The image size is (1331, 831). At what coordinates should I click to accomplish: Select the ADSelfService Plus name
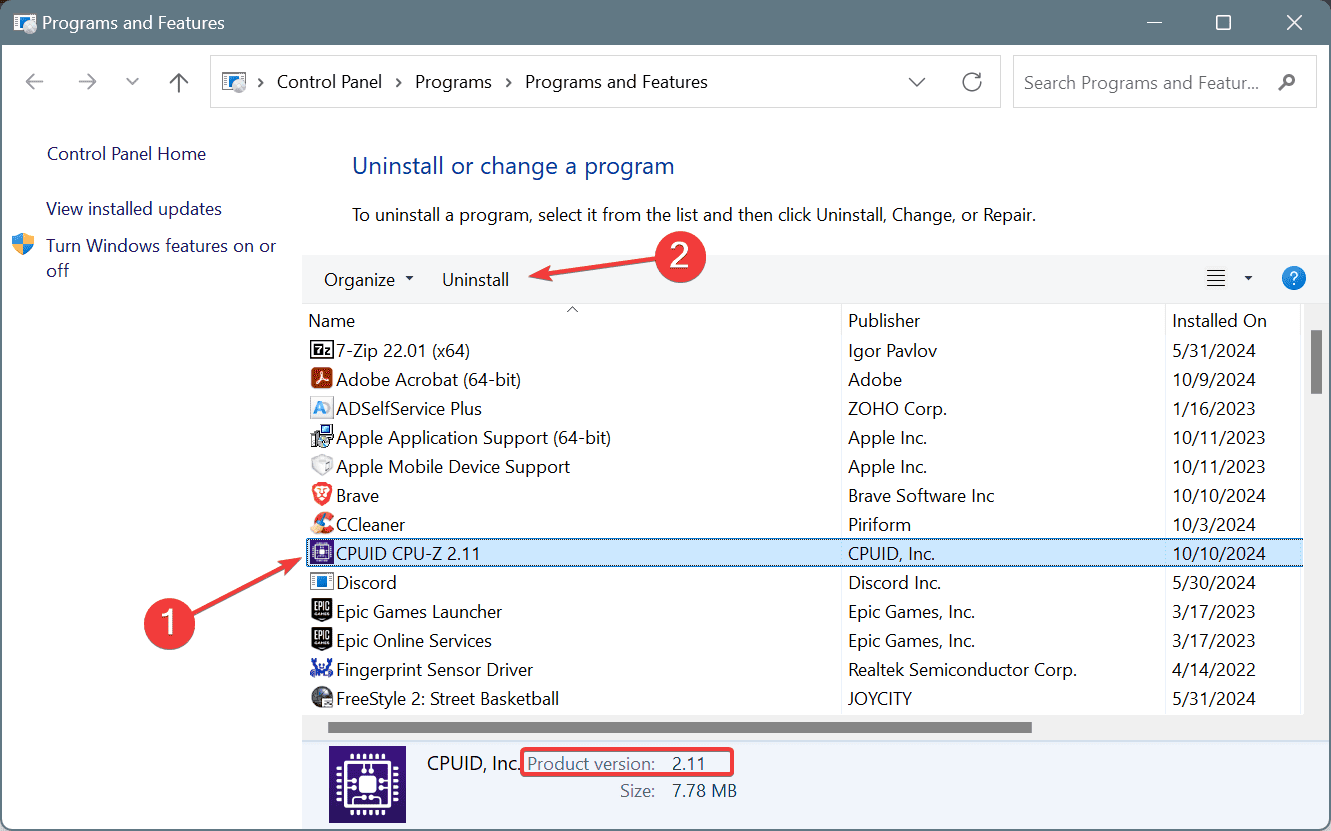[409, 409]
